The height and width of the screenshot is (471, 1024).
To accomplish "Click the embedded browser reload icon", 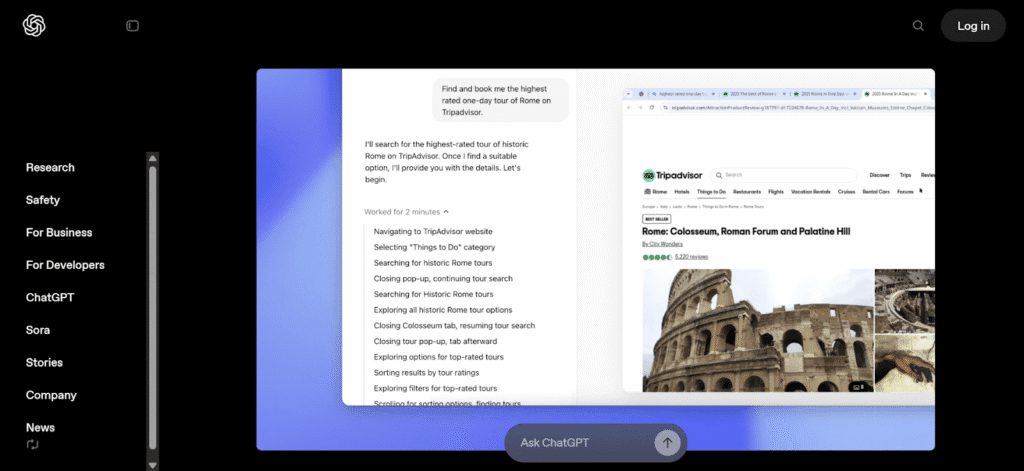I will pos(652,107).
